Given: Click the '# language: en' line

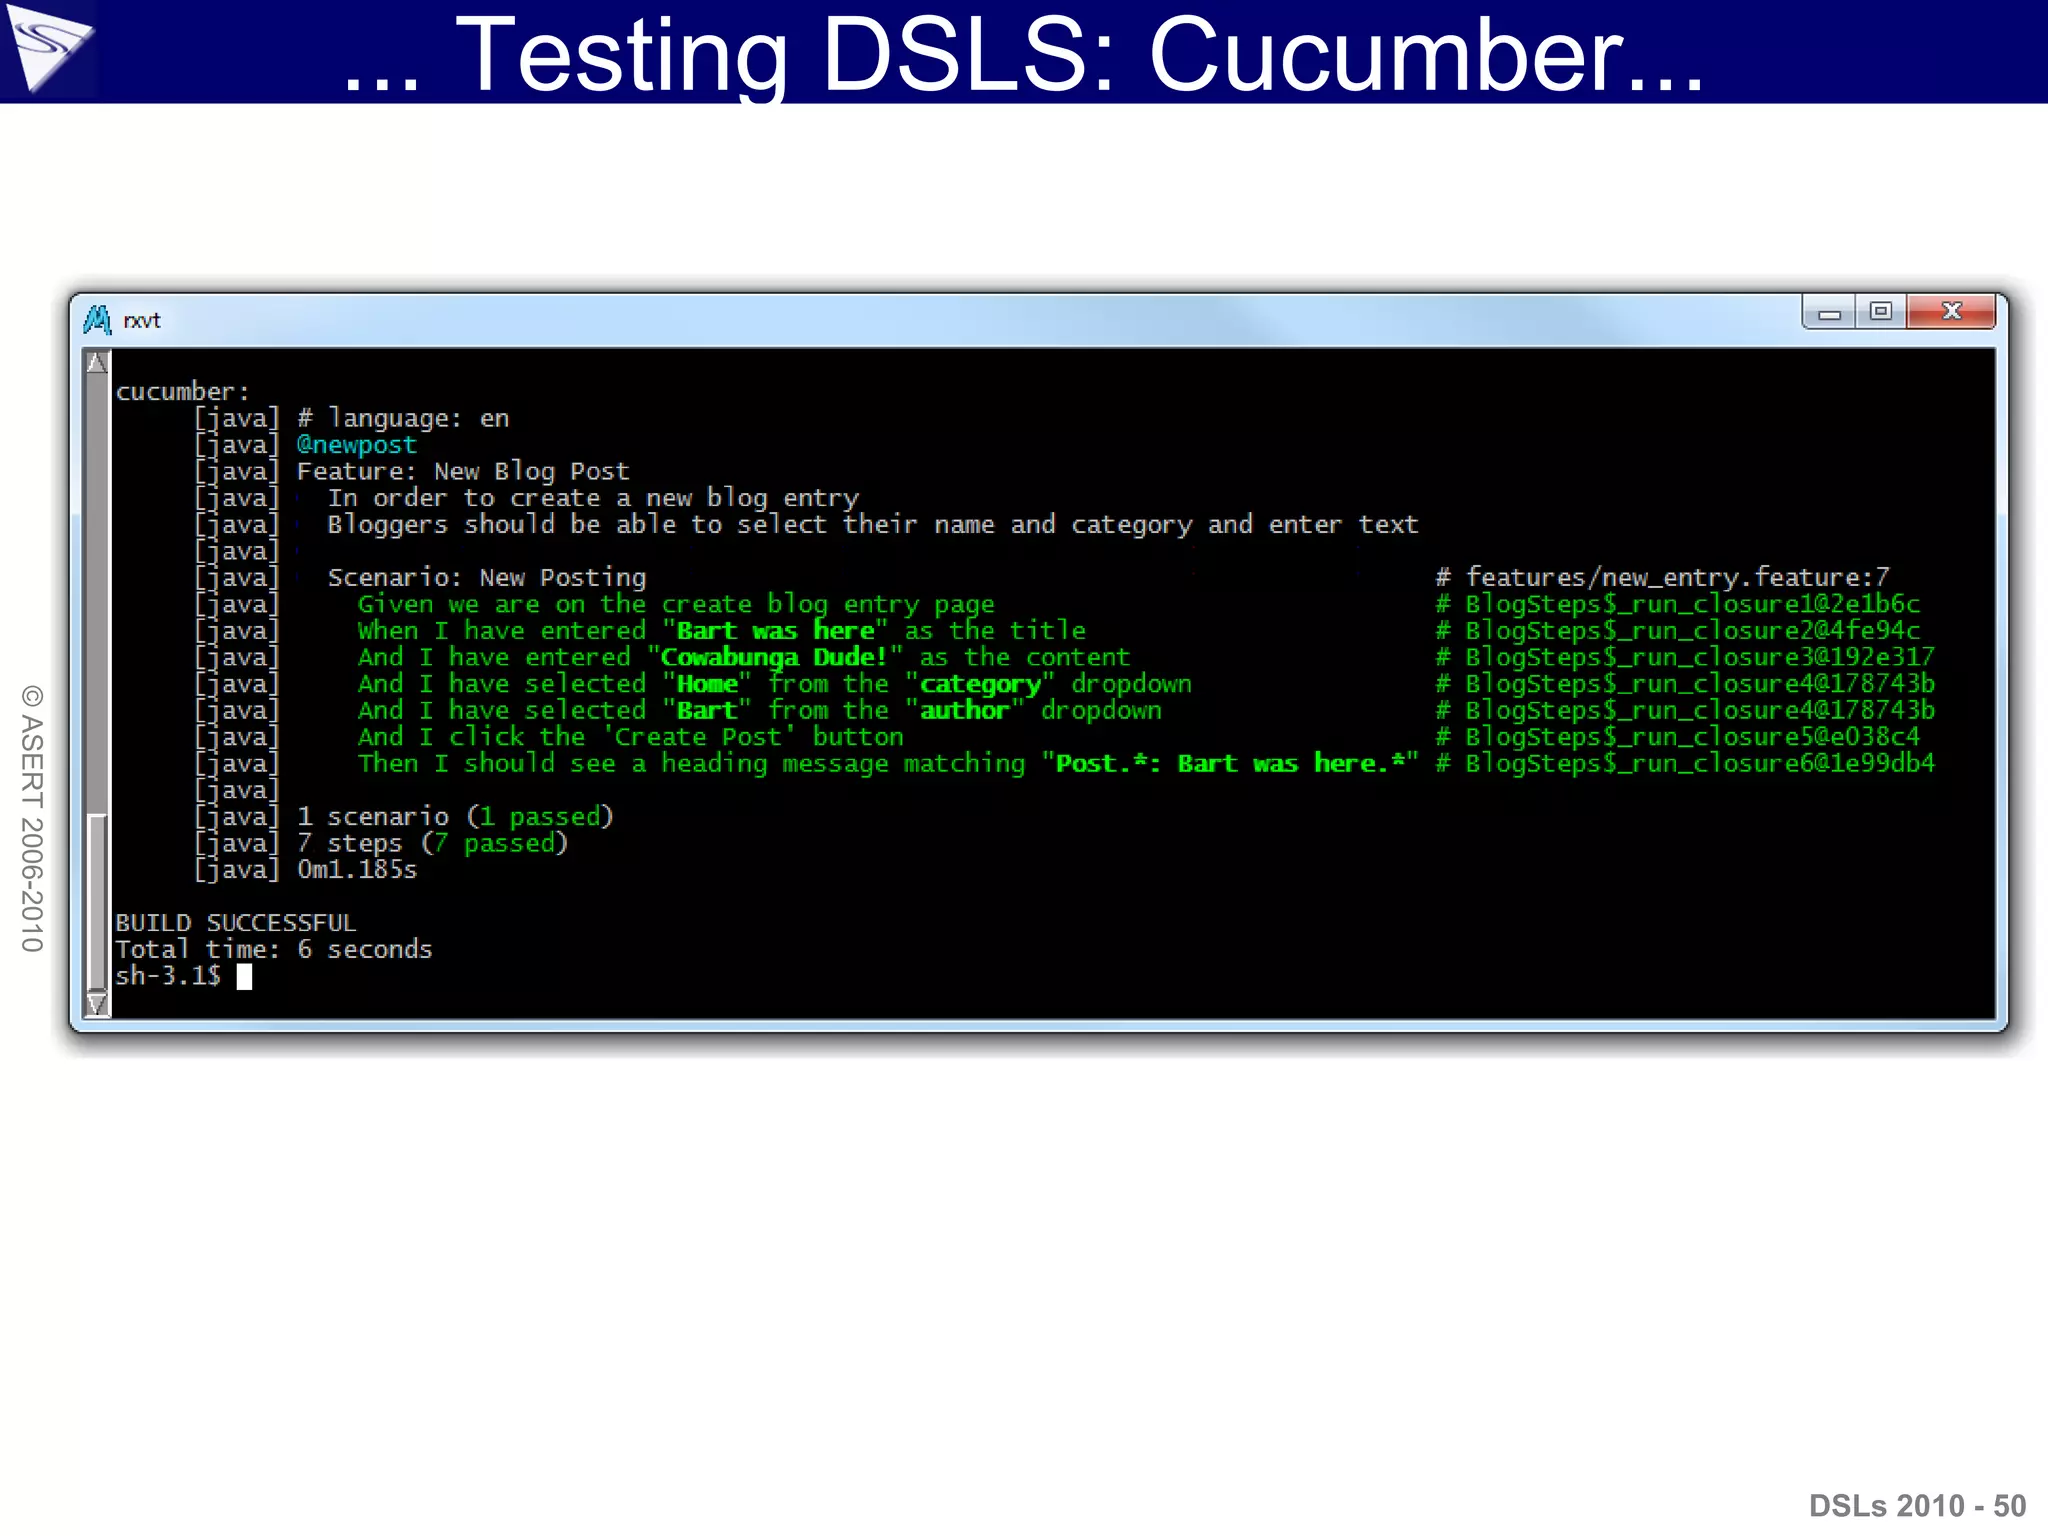Looking at the screenshot, I should (x=403, y=418).
